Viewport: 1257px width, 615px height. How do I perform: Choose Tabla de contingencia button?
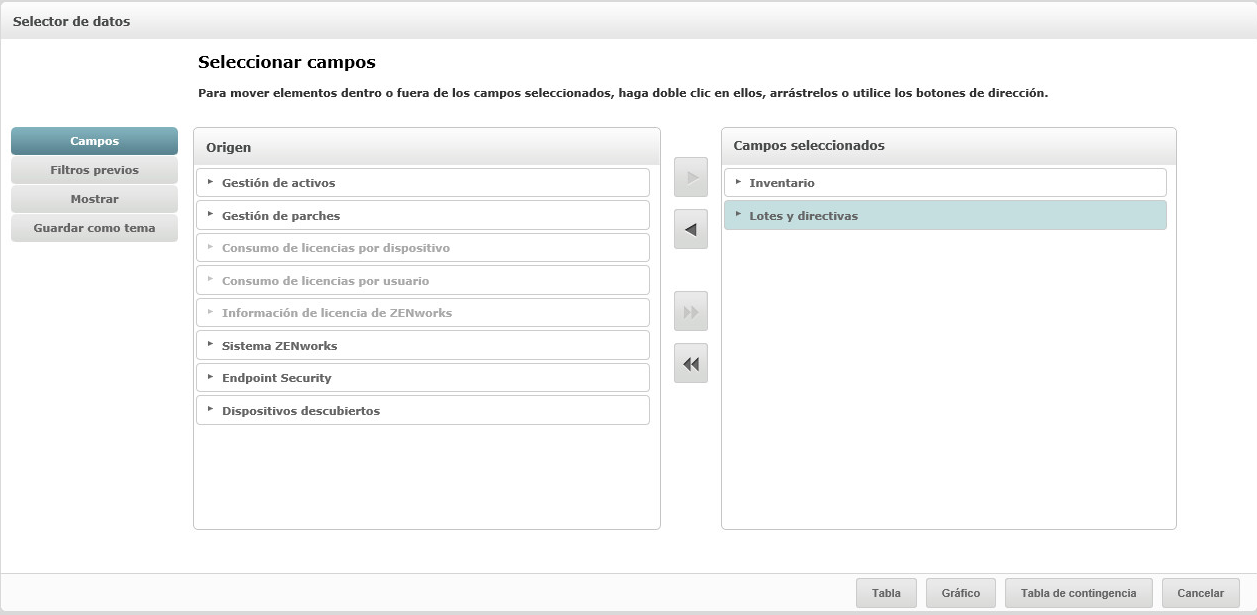pyautogui.click(x=1078, y=593)
